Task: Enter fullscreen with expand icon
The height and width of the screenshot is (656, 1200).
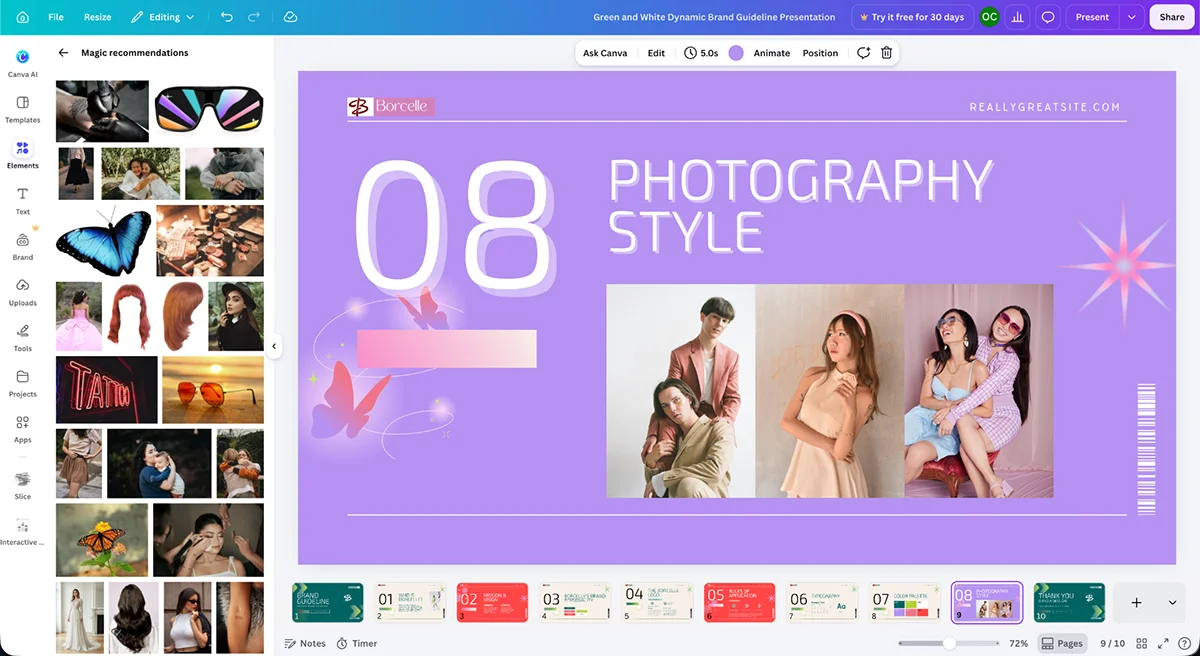Action: (x=1164, y=643)
